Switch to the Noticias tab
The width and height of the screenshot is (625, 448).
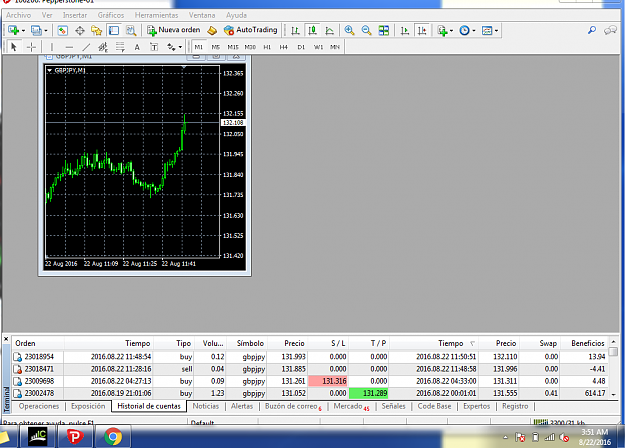coord(206,406)
